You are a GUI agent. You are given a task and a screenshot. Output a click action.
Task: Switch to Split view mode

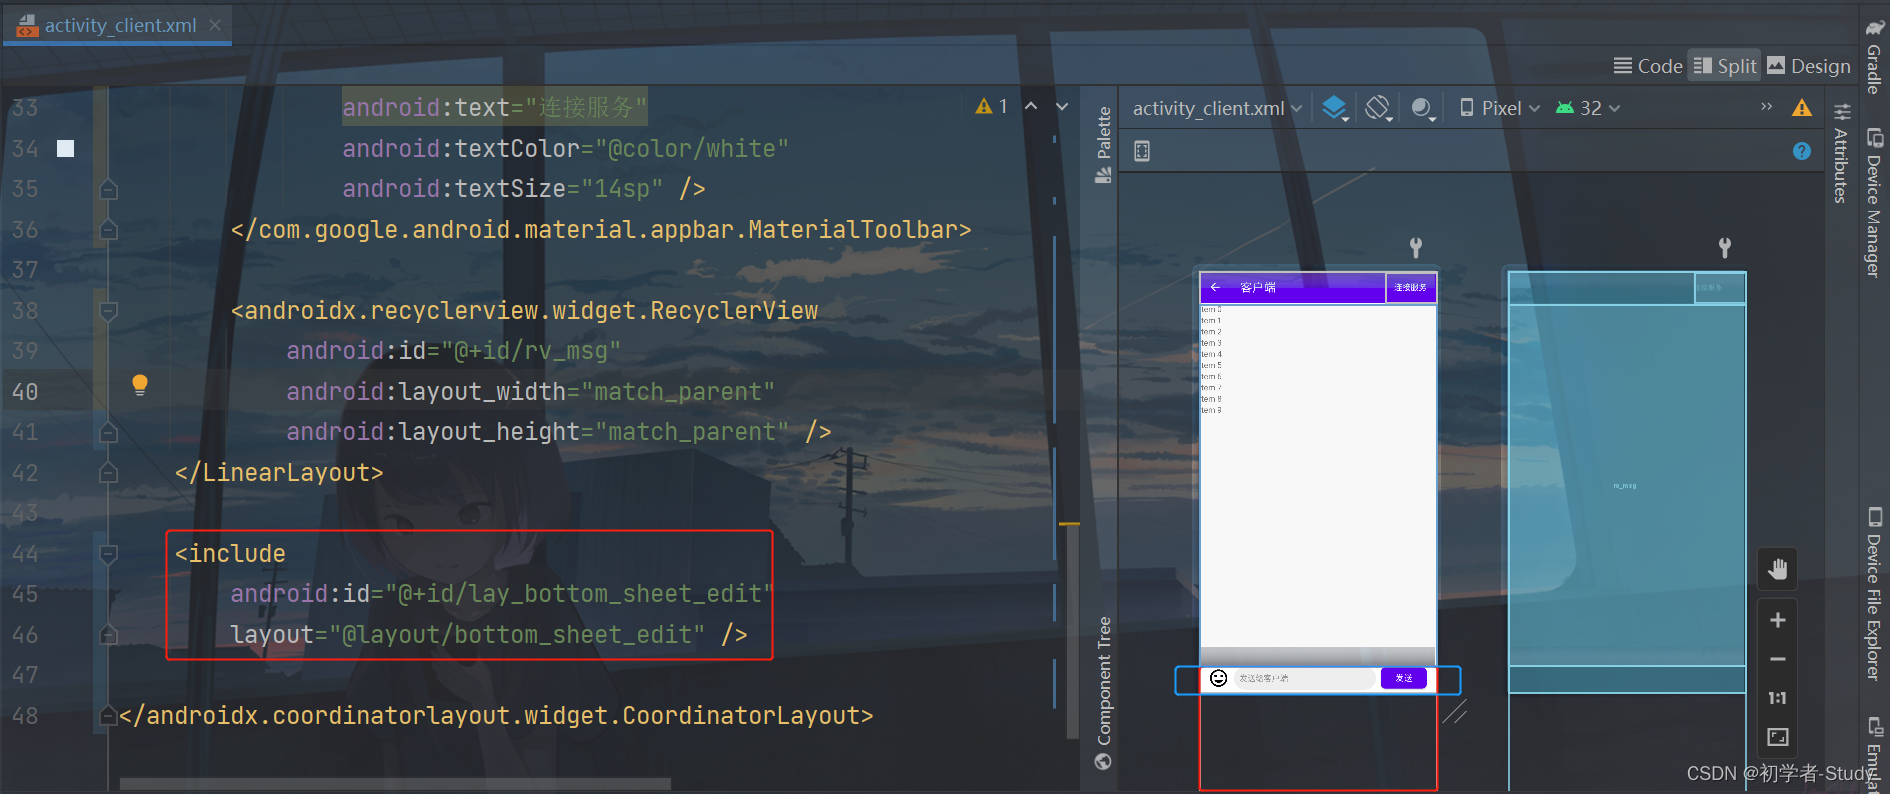pos(1725,66)
